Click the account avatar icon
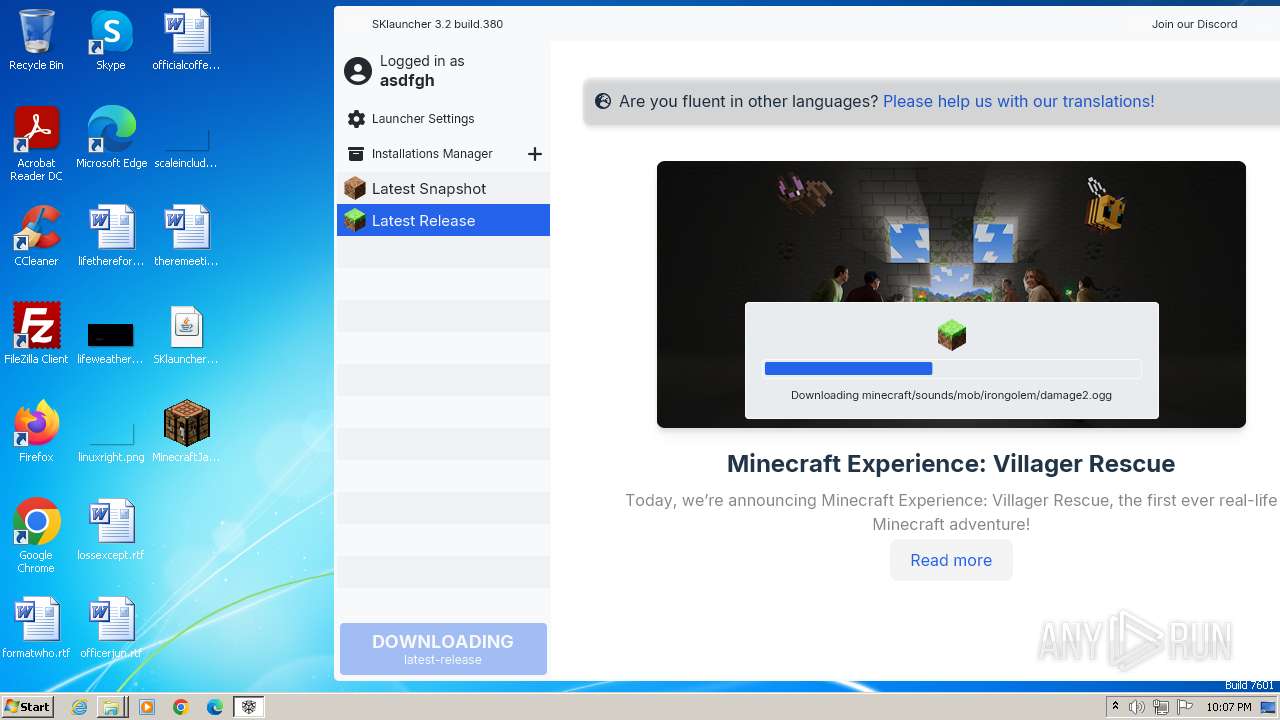Image resolution: width=1280 pixels, height=720 pixels. 357,71
